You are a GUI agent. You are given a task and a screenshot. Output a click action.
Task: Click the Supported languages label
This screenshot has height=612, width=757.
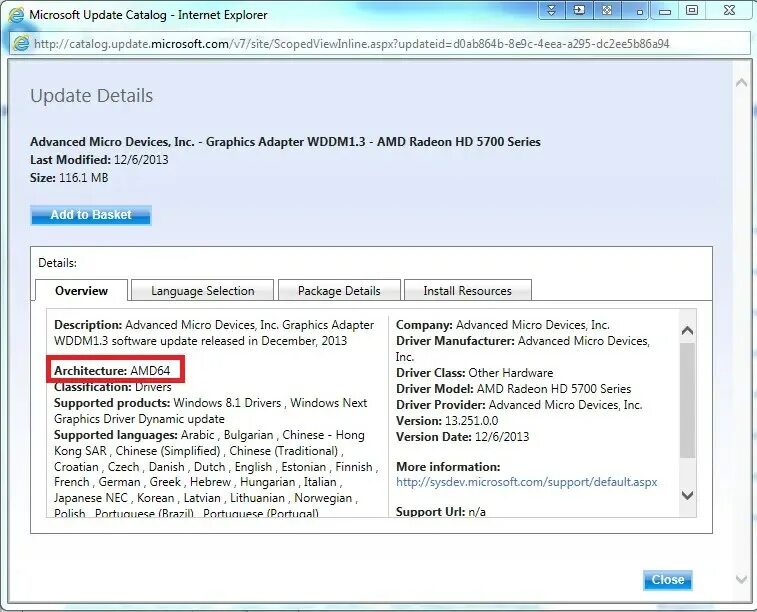115,435
